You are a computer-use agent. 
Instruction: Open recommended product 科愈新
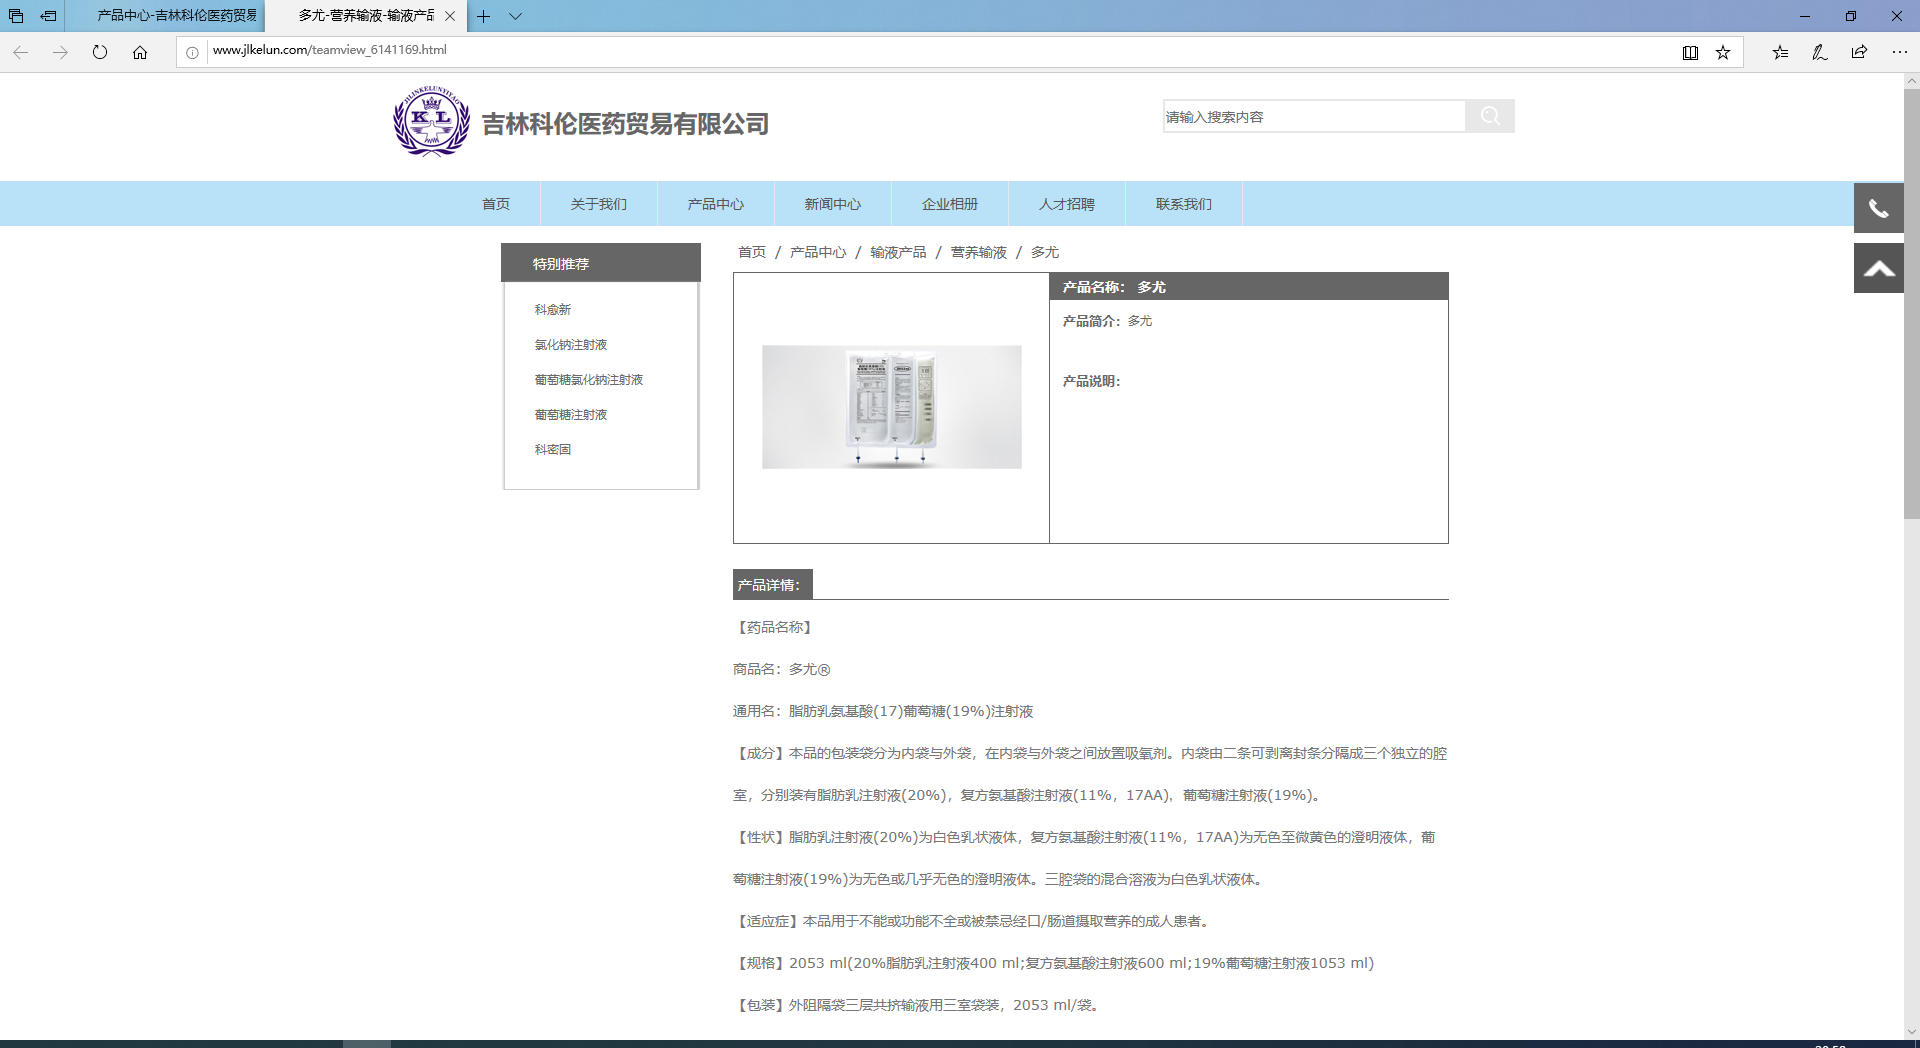click(x=553, y=310)
